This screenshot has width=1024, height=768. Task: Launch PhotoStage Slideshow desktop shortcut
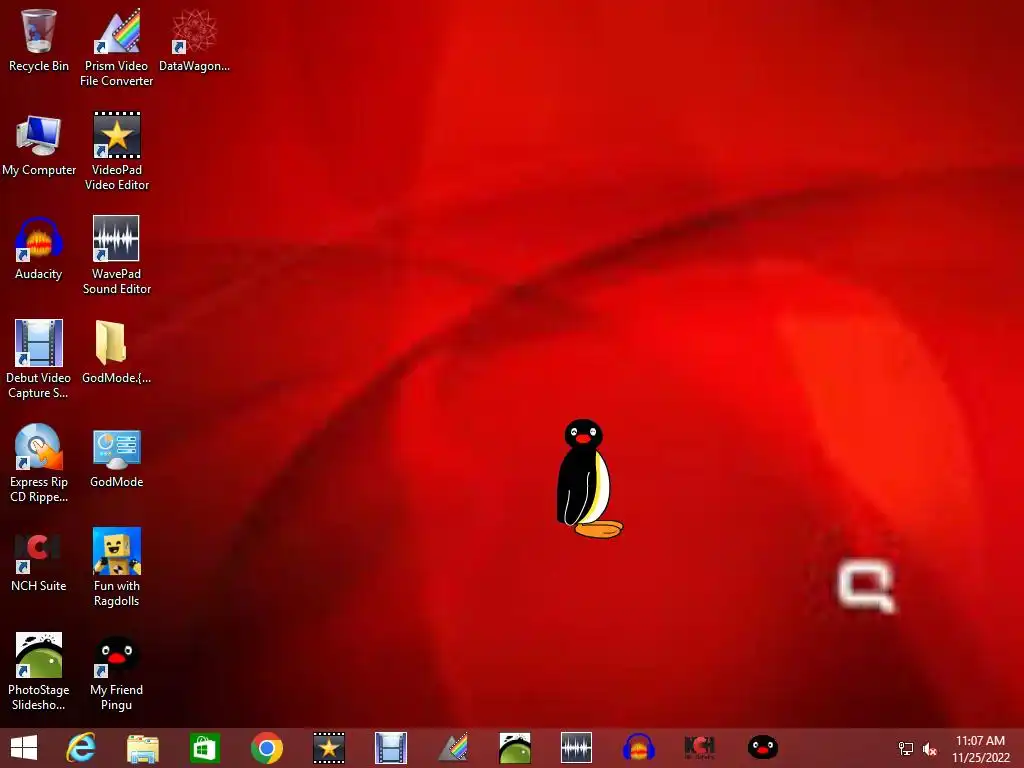(x=39, y=671)
